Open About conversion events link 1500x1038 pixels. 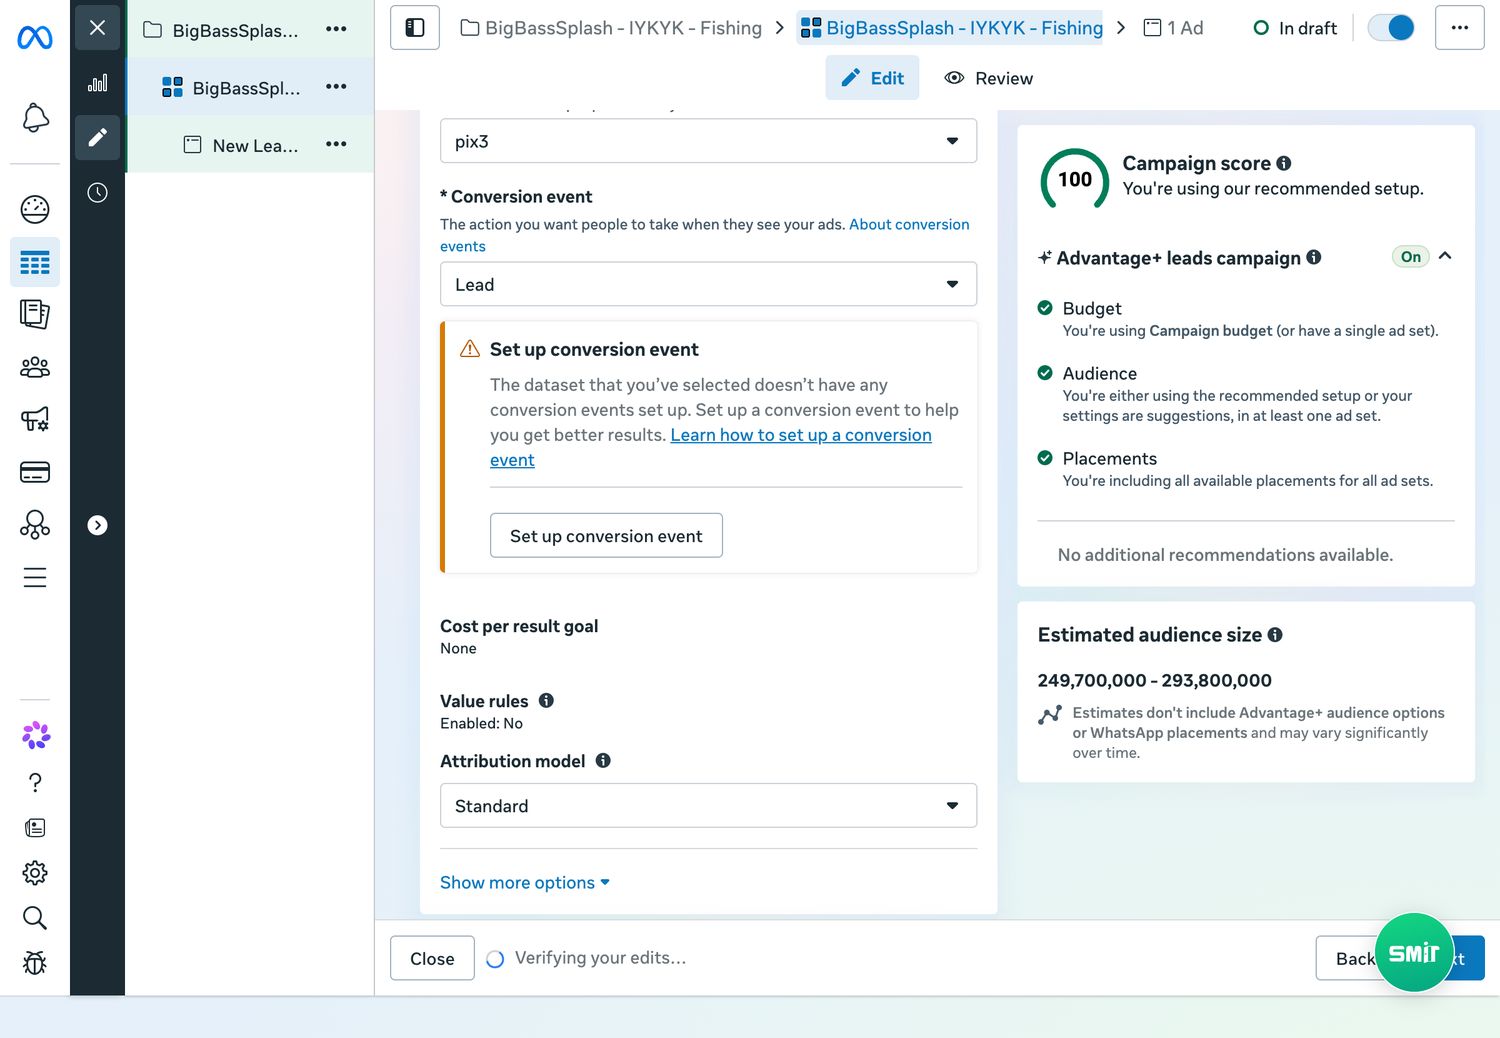click(x=705, y=235)
